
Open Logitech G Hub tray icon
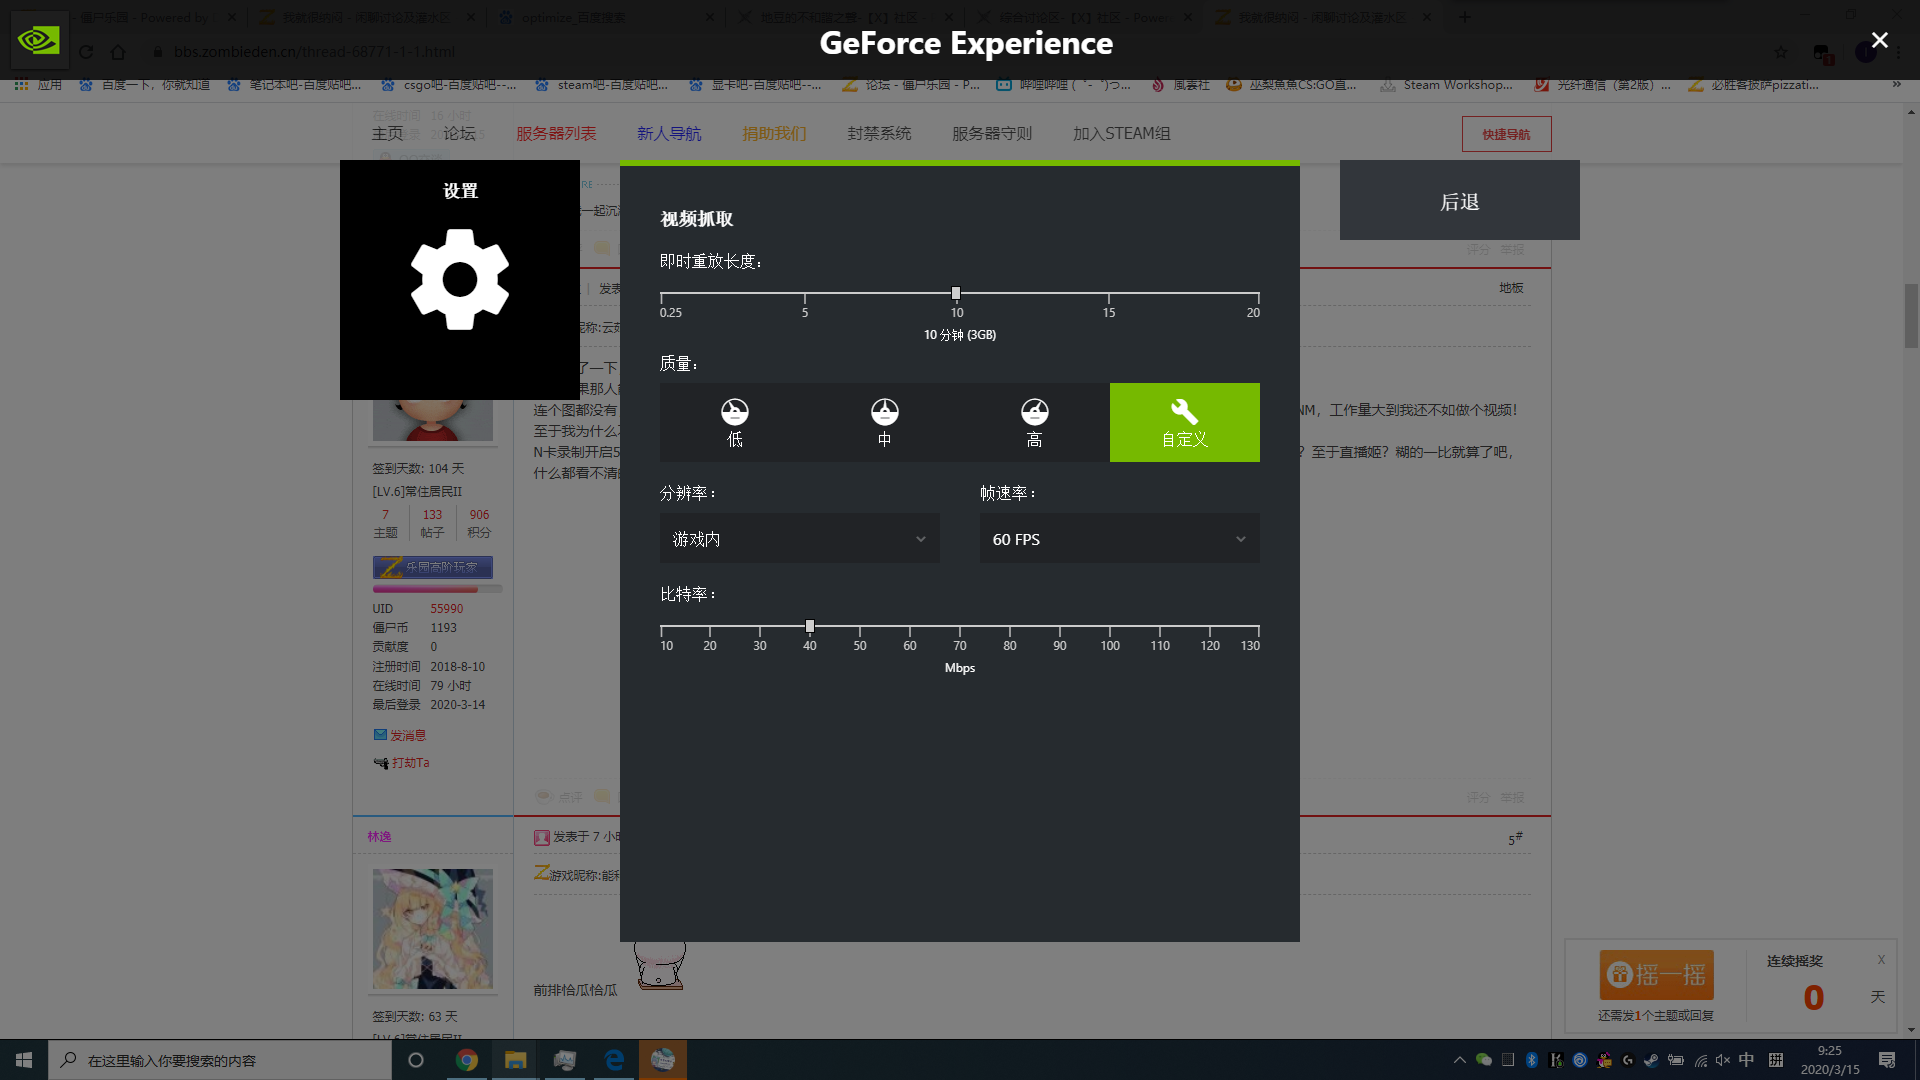click(x=1627, y=1060)
